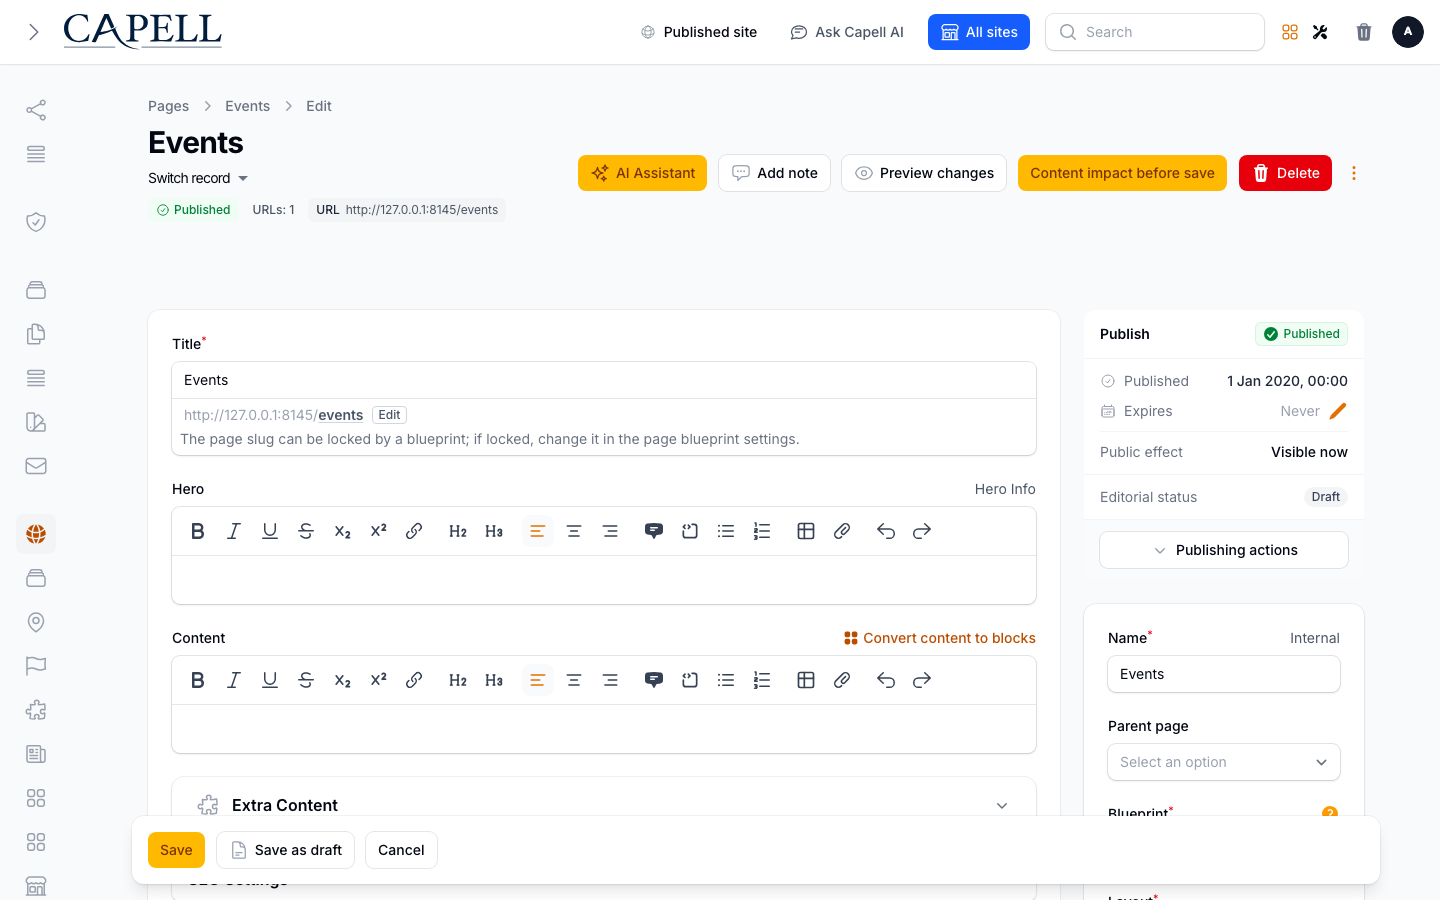The height and width of the screenshot is (900, 1440).
Task: Insert a table in the Hero editor
Action: coord(806,531)
